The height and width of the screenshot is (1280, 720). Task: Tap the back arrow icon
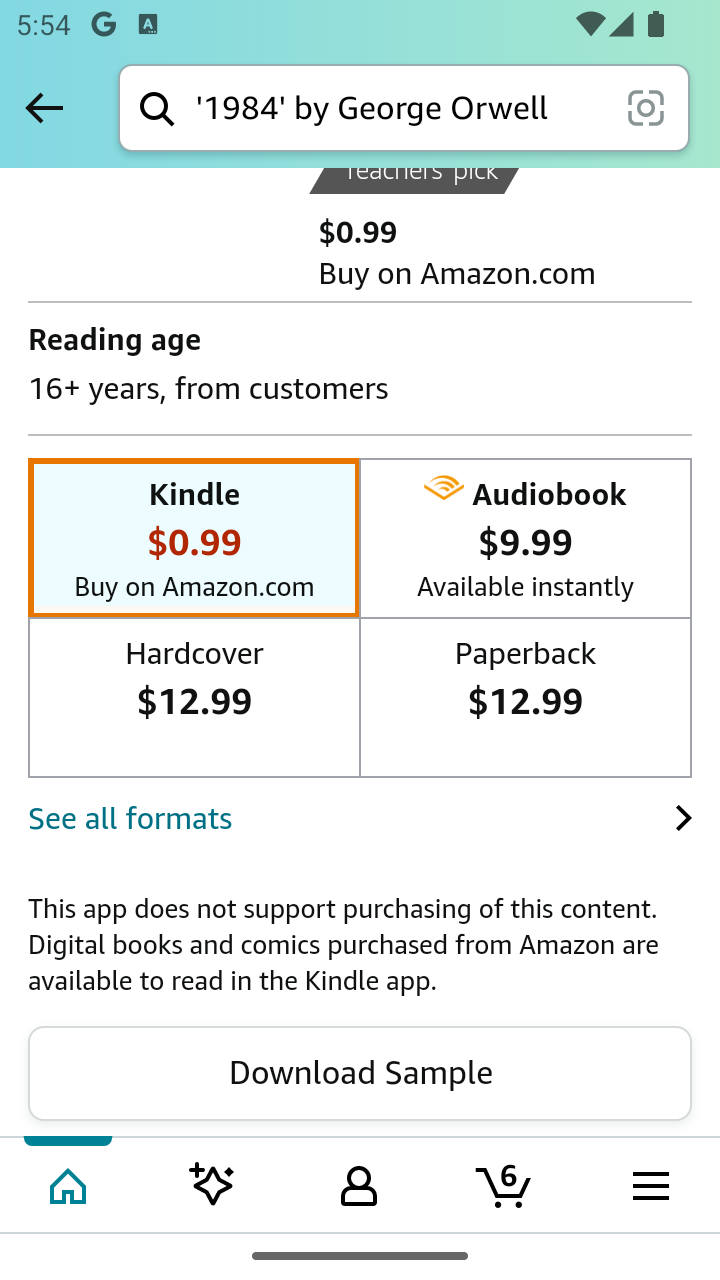[44, 108]
